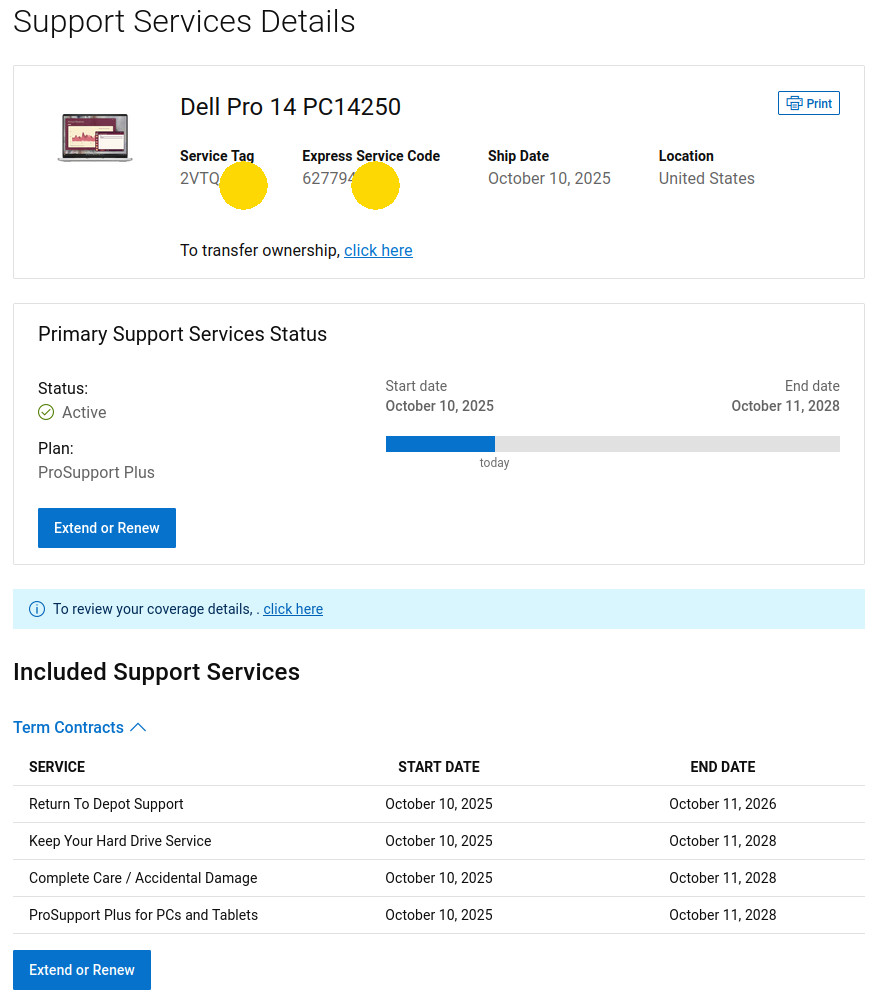The height and width of the screenshot is (999, 891).
Task: Click the chevron beside Term Contracts
Action: (138, 728)
